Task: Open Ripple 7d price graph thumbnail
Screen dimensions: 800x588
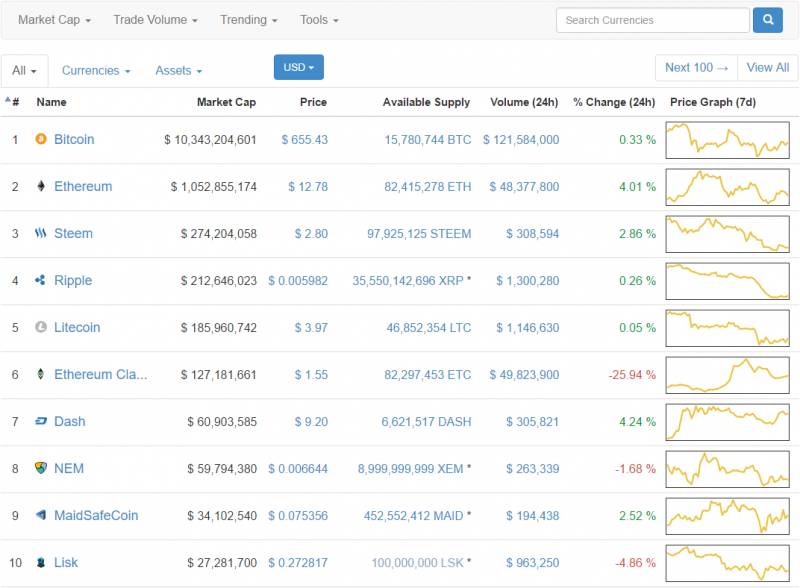Action: [728, 281]
